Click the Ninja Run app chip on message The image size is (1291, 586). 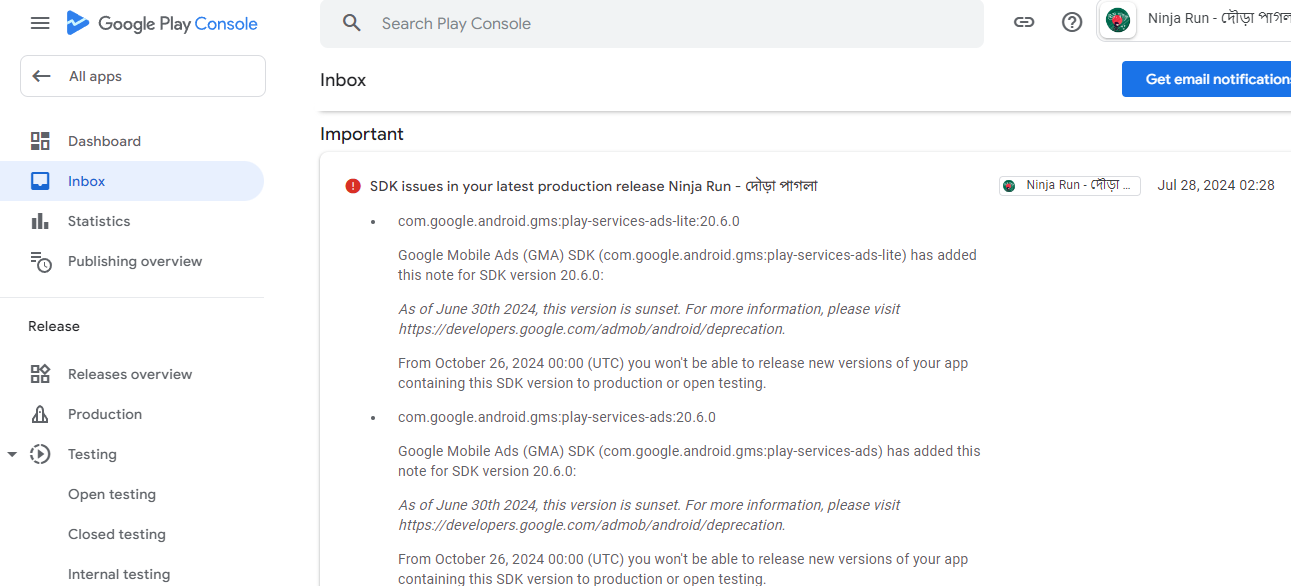pyautogui.click(x=1070, y=186)
